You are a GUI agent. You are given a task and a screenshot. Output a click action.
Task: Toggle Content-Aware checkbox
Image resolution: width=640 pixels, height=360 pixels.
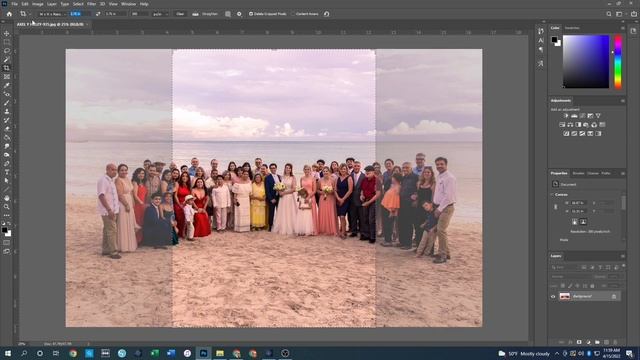click(293, 14)
